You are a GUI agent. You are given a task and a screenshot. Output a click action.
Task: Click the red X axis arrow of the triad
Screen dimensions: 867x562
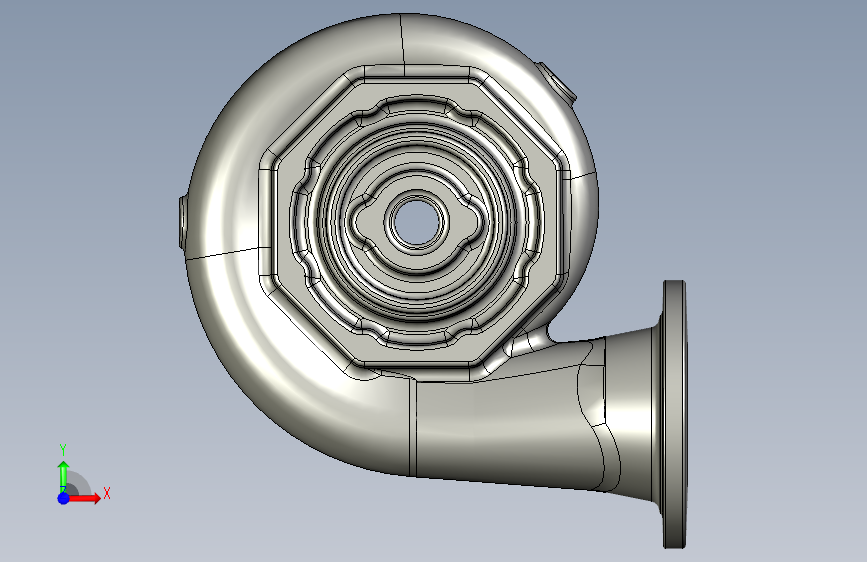84,498
